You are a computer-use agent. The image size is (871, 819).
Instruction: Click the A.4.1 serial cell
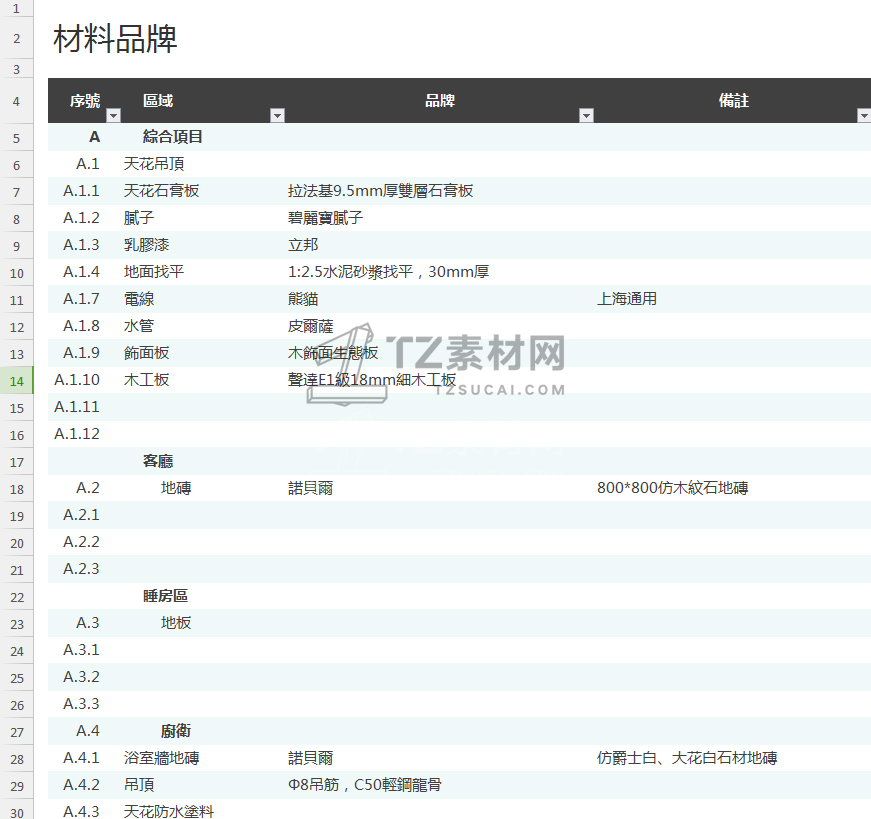coord(81,758)
